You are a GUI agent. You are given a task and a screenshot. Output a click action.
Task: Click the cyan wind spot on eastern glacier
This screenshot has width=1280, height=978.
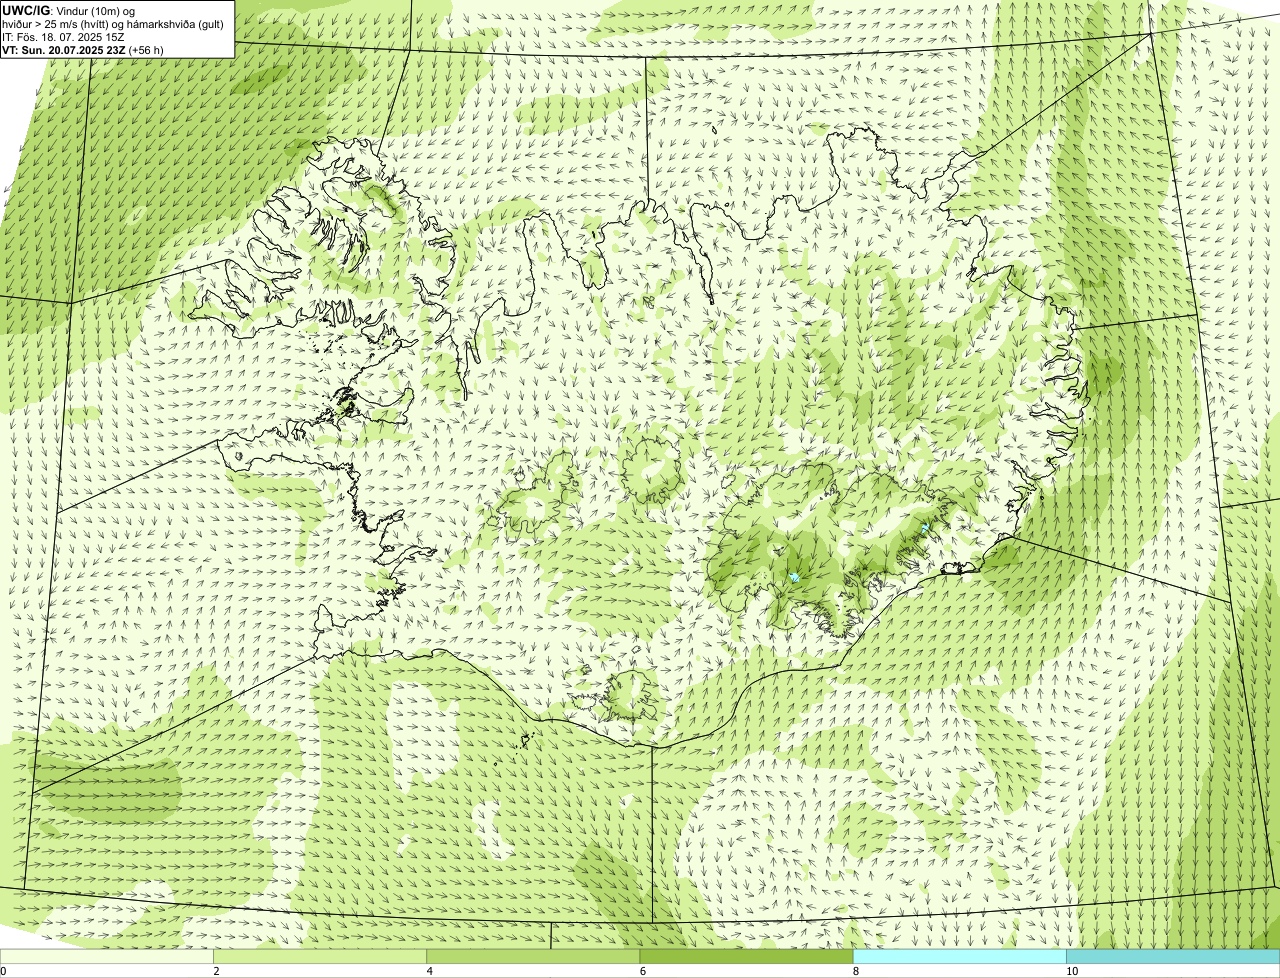point(926,526)
